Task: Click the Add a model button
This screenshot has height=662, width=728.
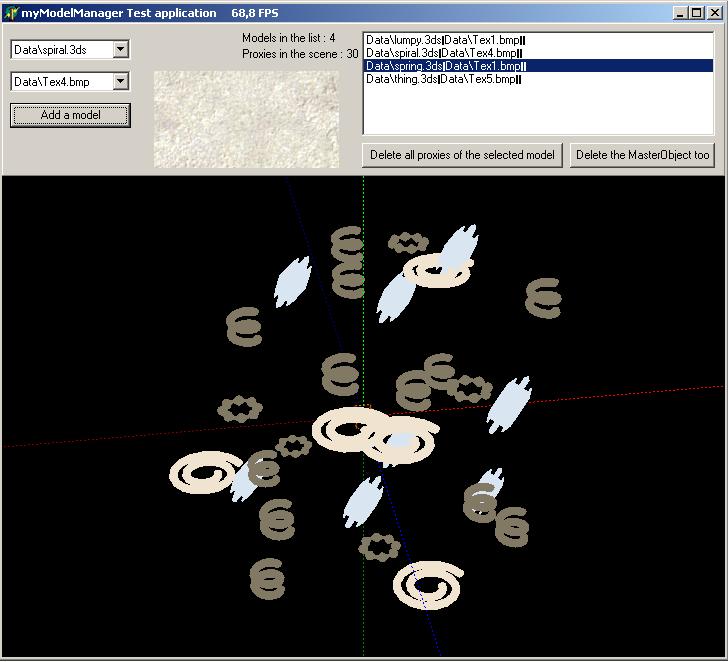Action: pos(70,115)
